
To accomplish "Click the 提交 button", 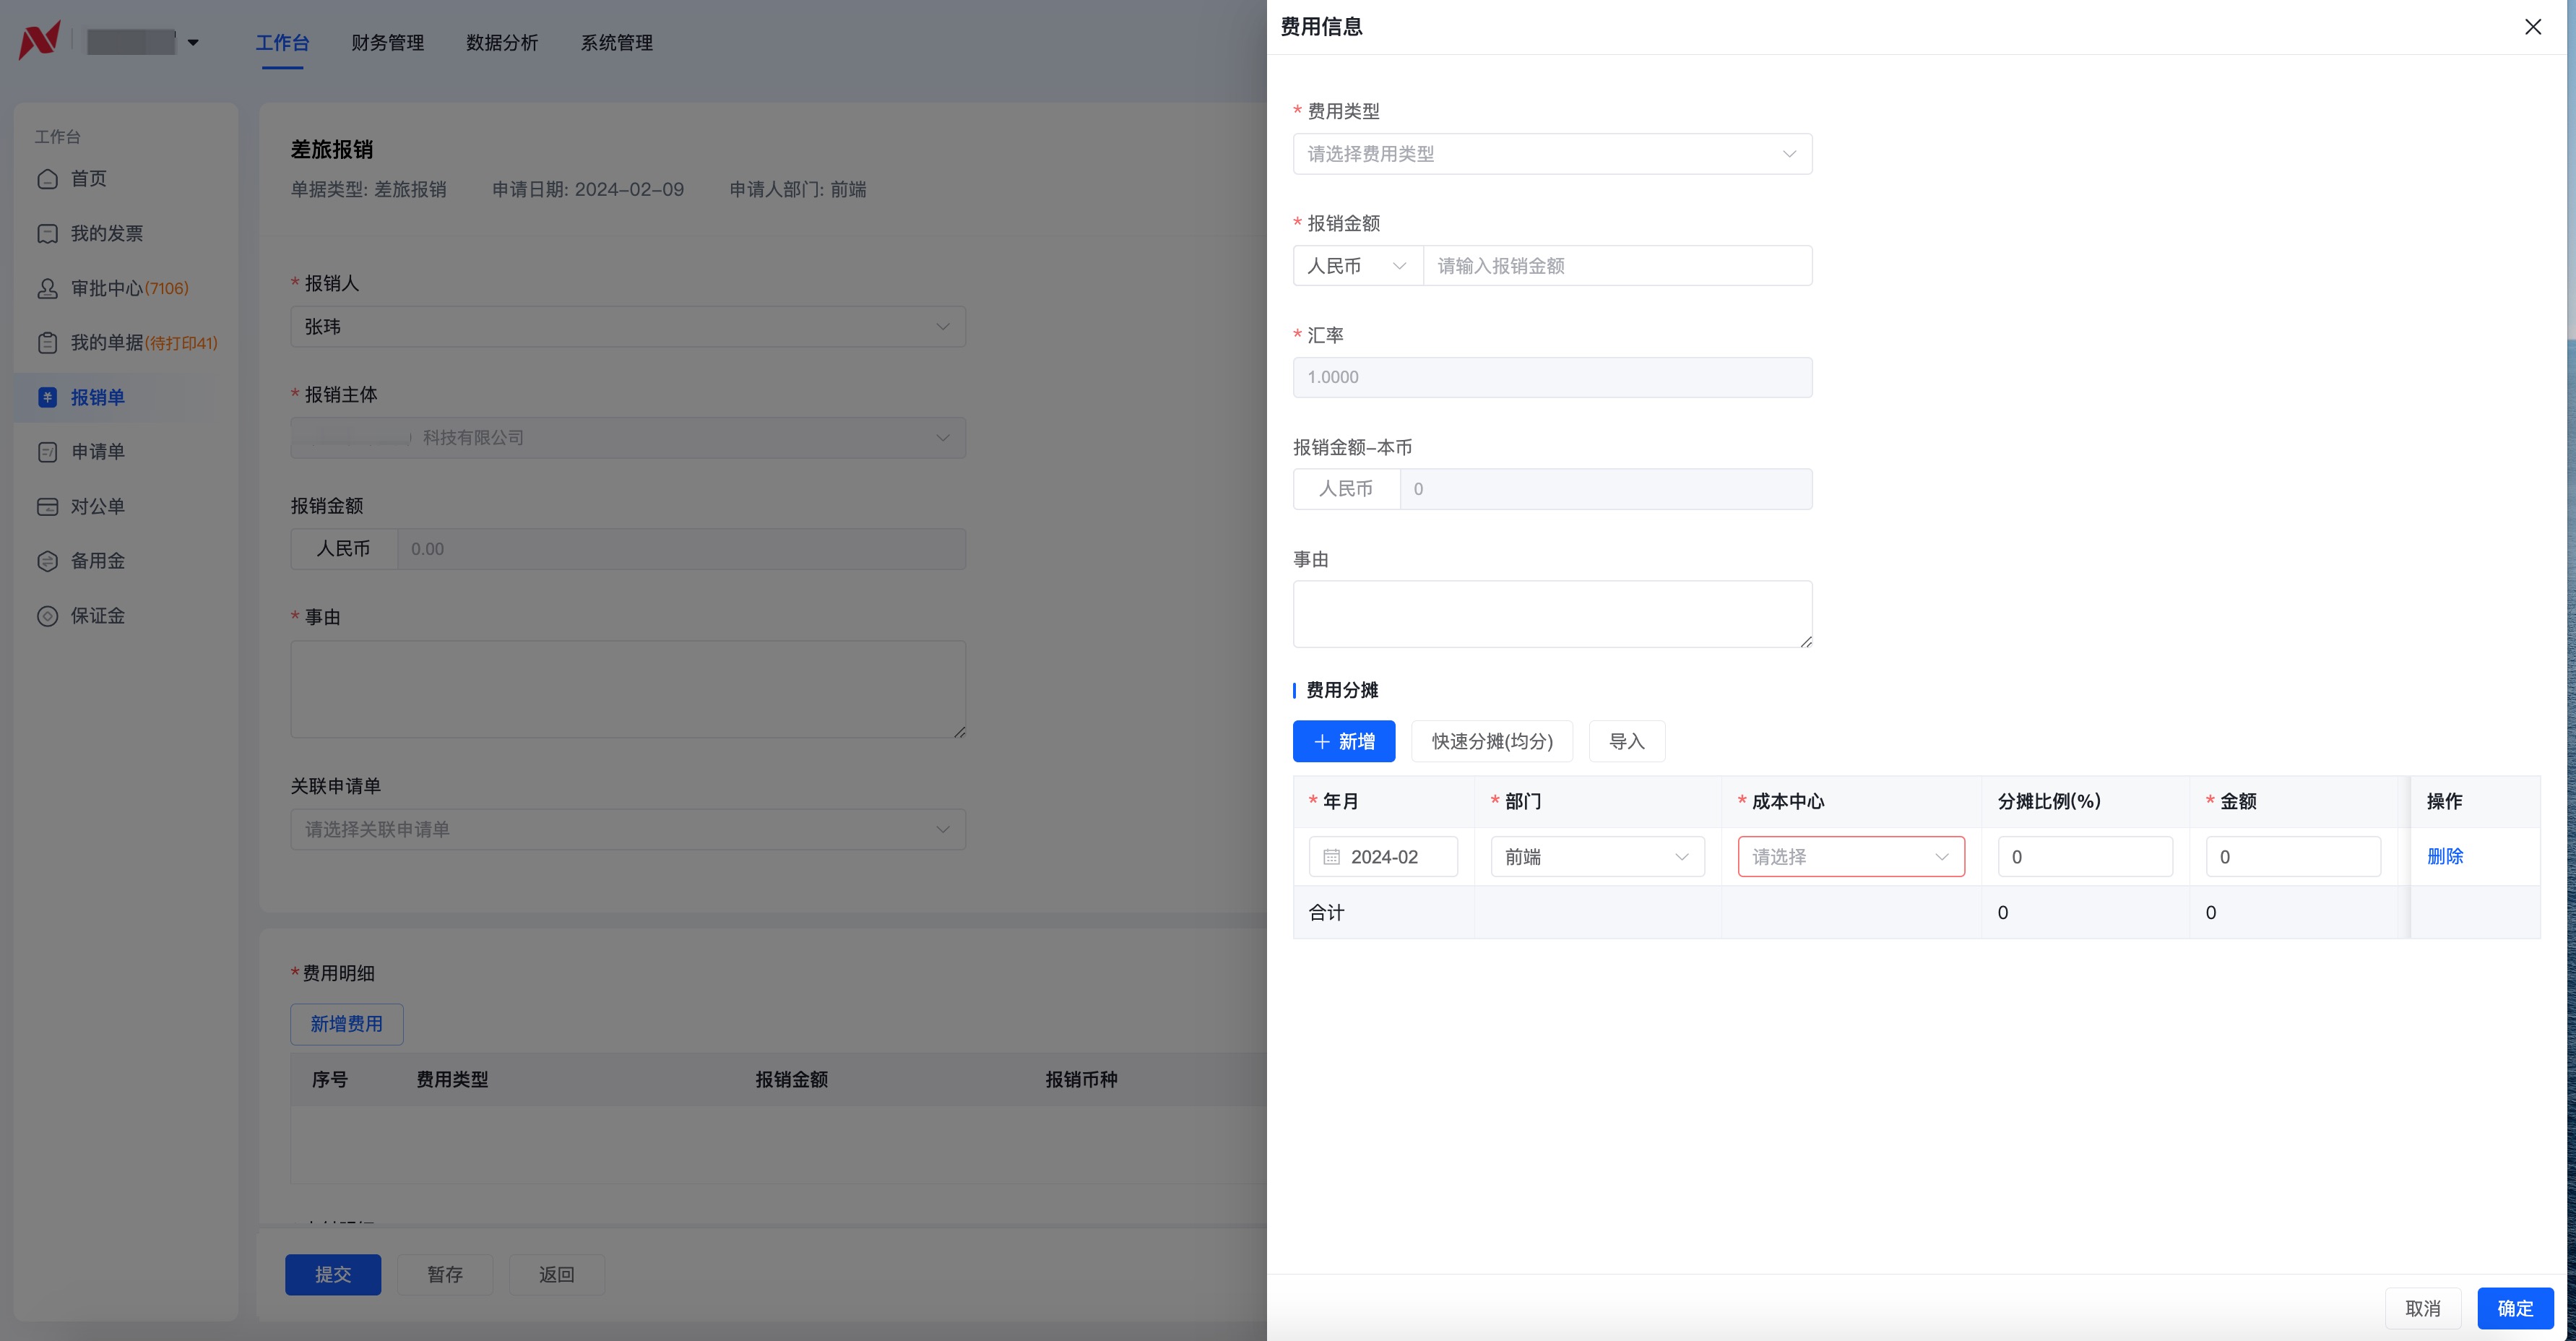I will [x=333, y=1275].
